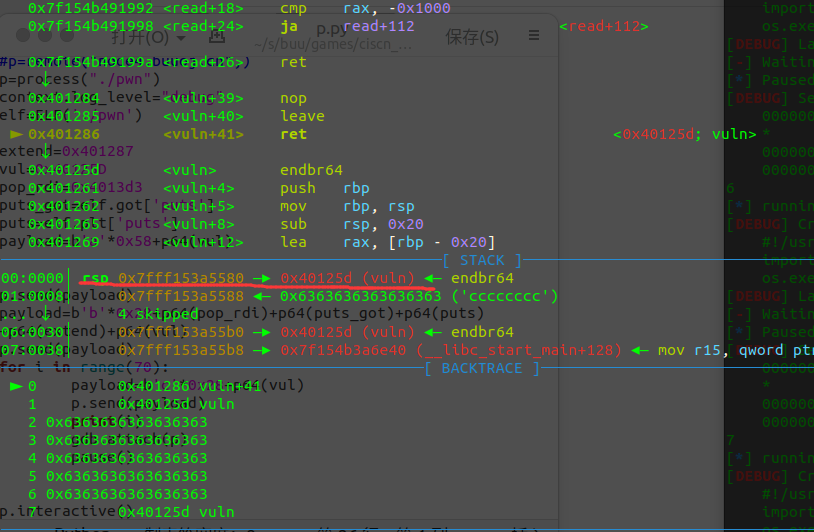Viewport: 814px width, 532px height.
Task: Click stack address 0x7fff153a5580
Action: (x=181, y=278)
